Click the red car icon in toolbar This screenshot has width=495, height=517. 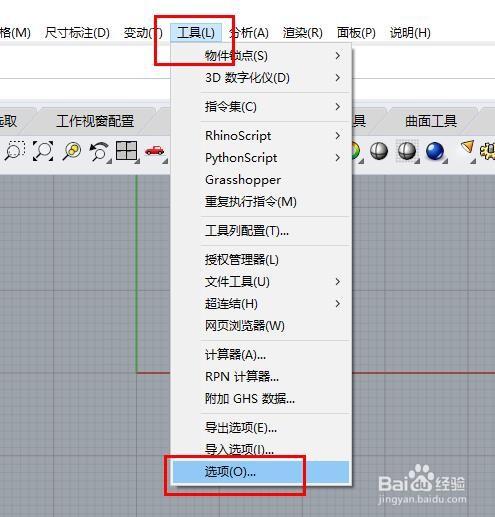[155, 151]
